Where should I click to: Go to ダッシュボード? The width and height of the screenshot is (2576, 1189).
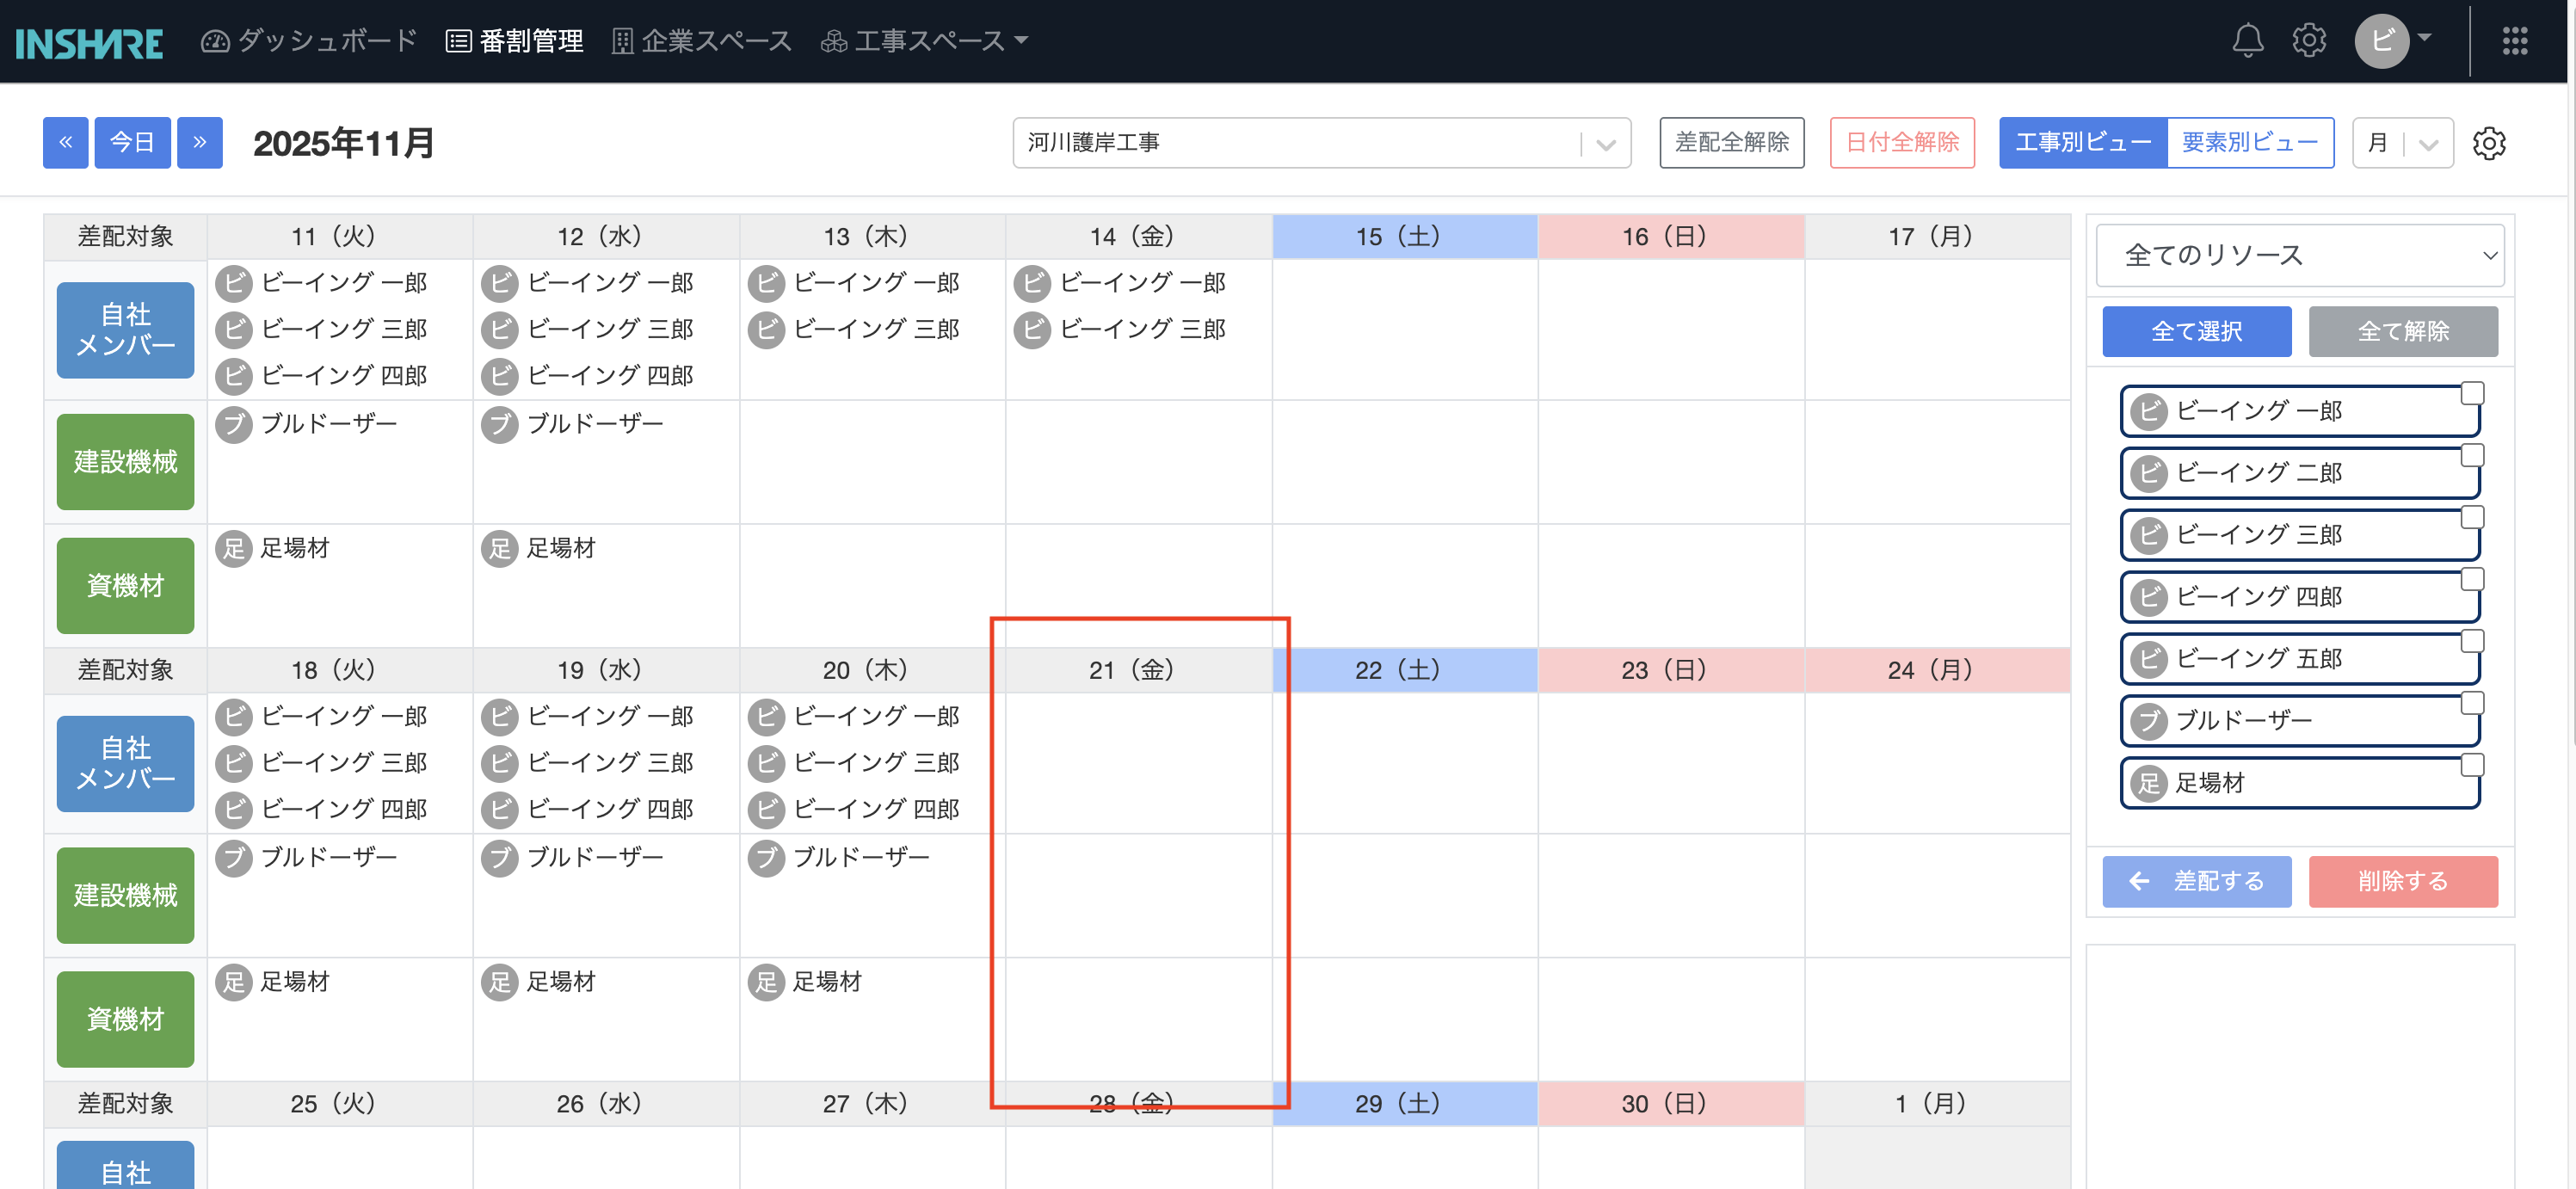(x=309, y=41)
